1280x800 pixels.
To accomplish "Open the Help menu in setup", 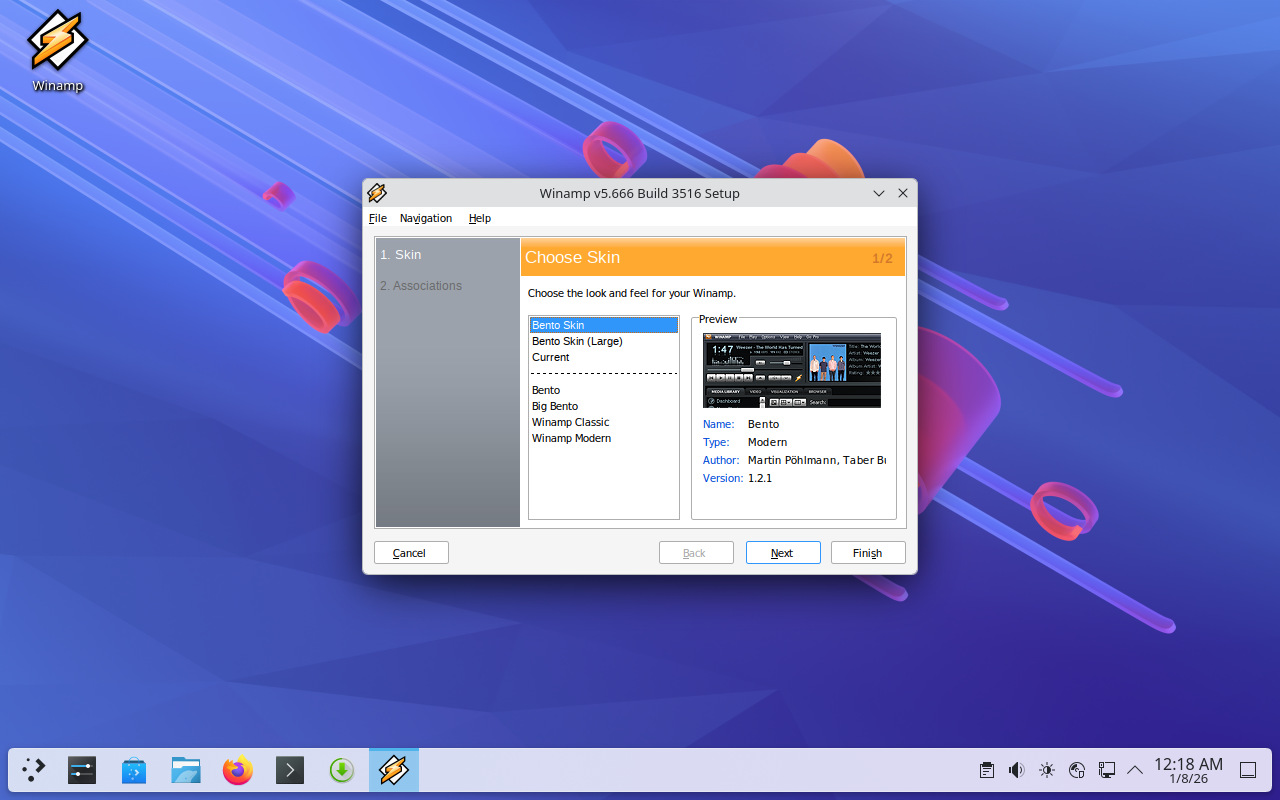I will pyautogui.click(x=480, y=218).
